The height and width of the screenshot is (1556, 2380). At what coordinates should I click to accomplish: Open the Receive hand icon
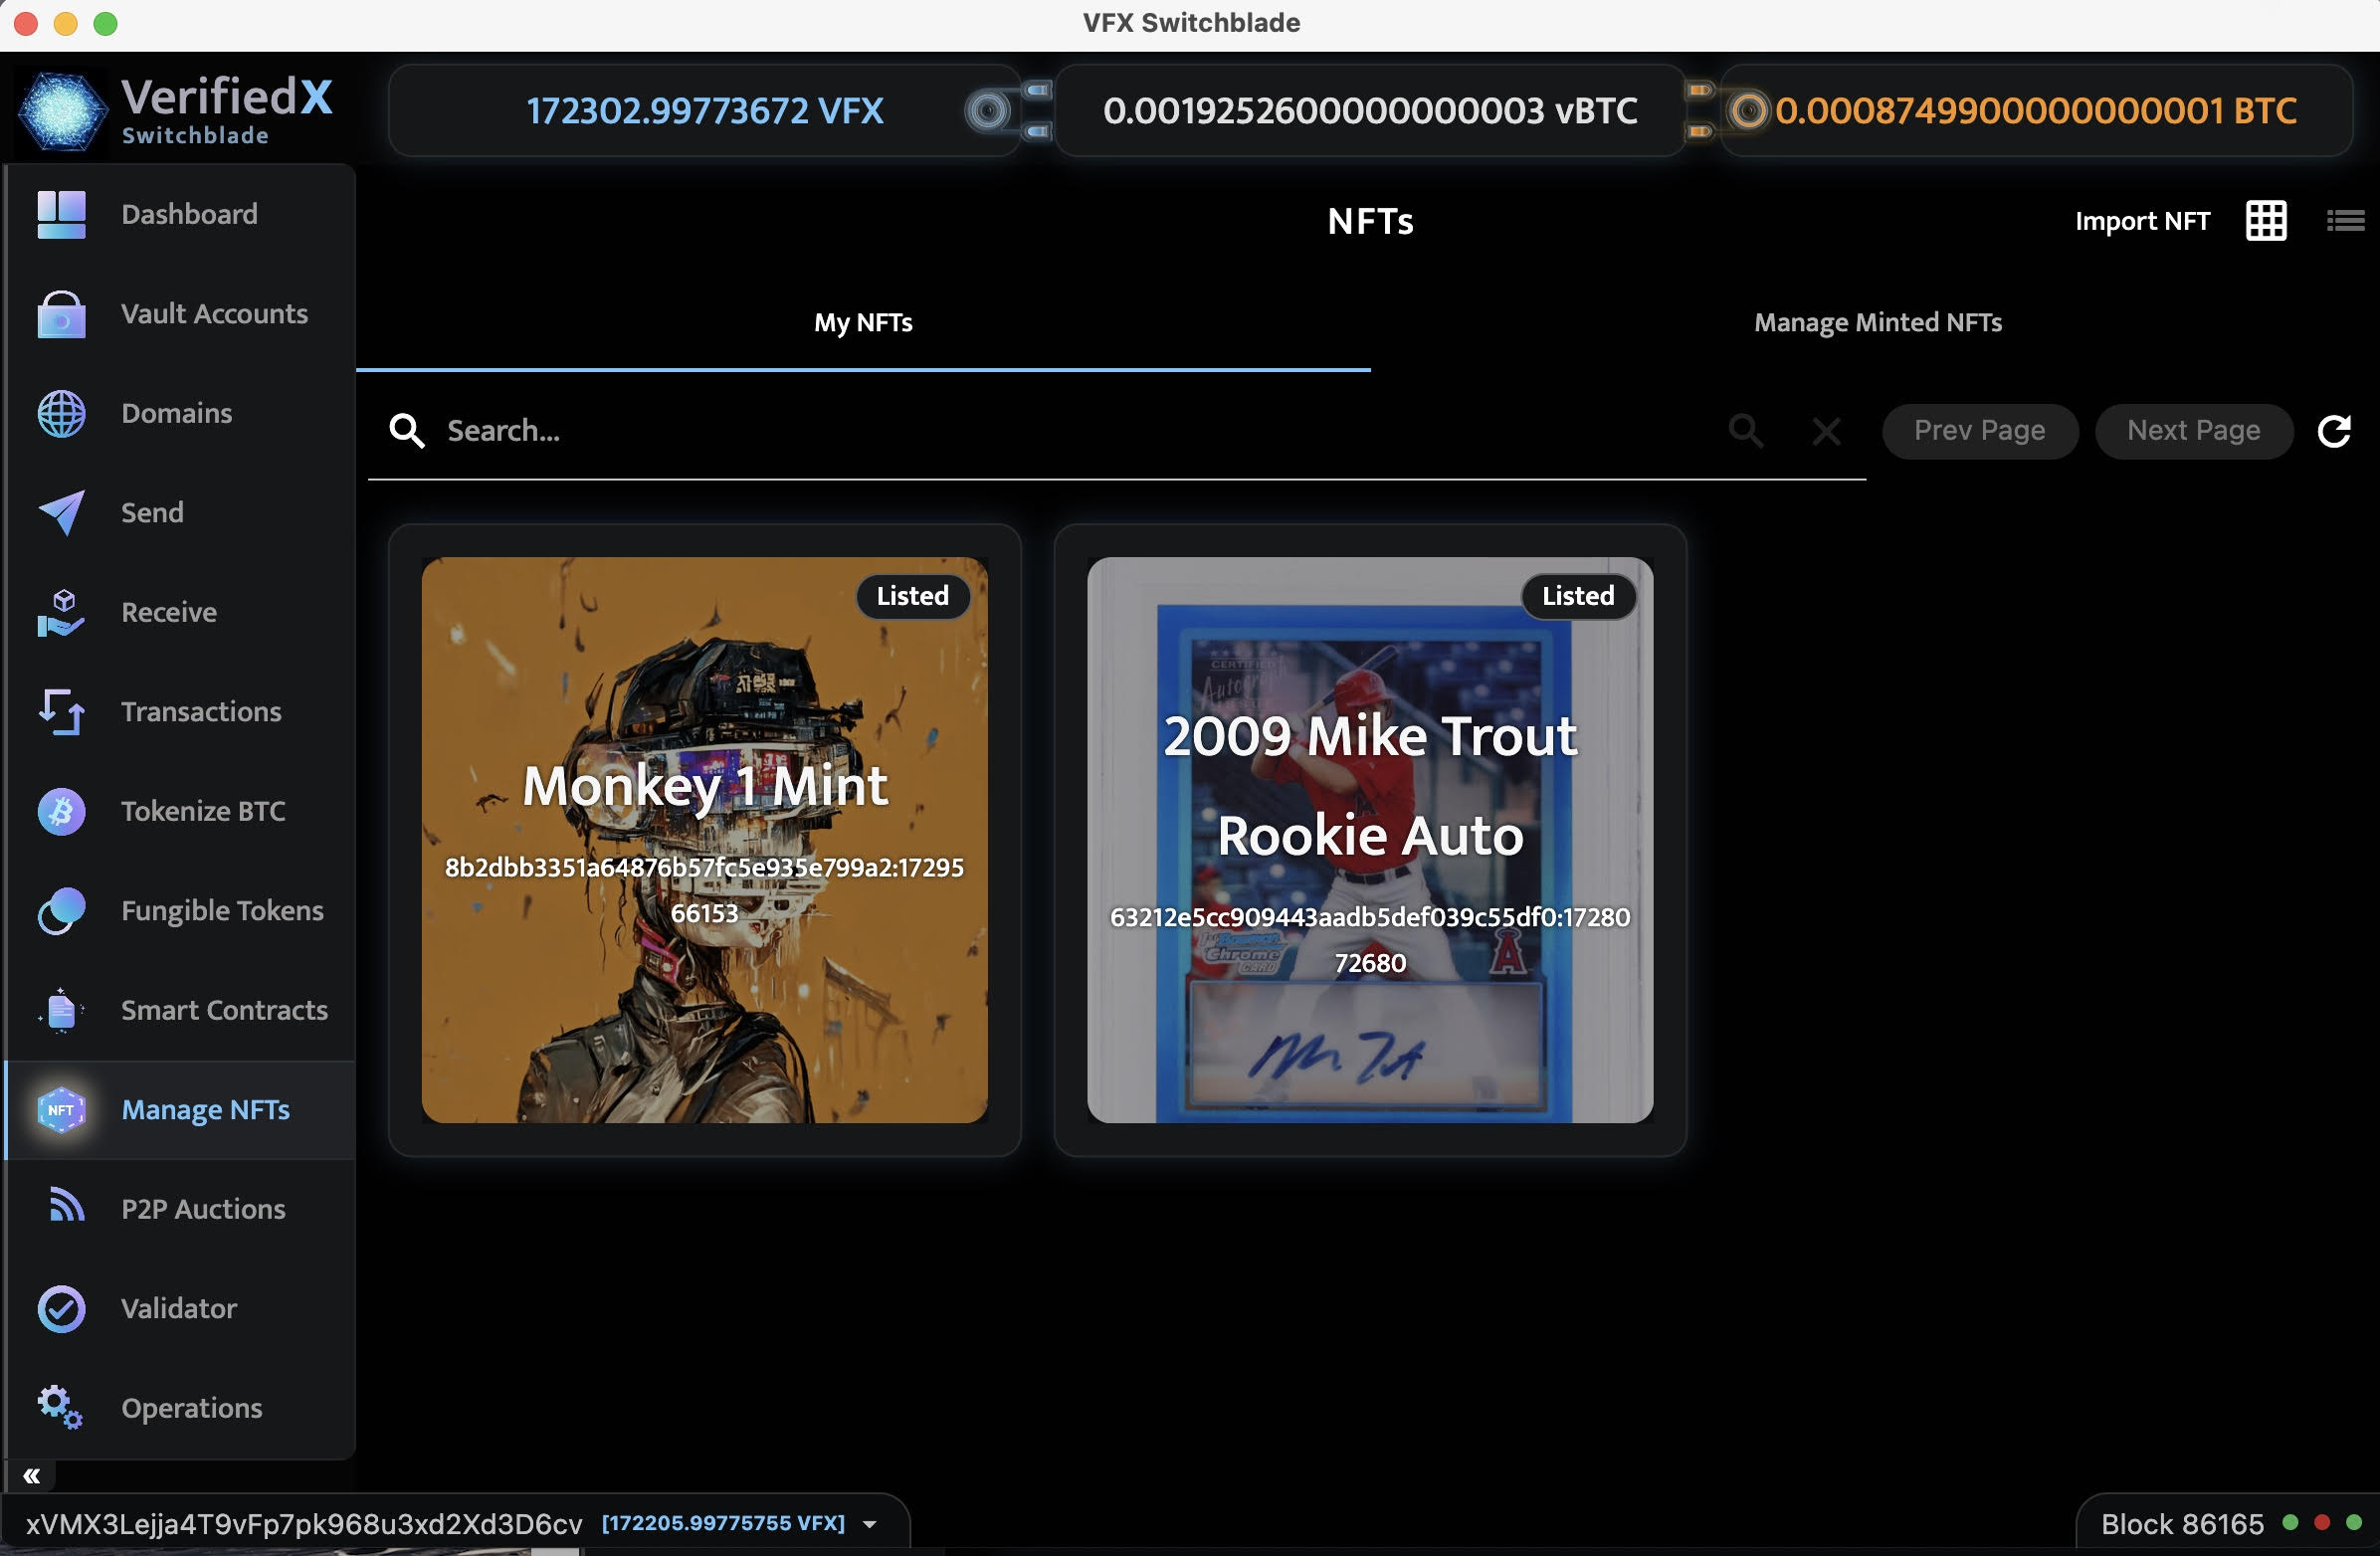click(x=61, y=612)
